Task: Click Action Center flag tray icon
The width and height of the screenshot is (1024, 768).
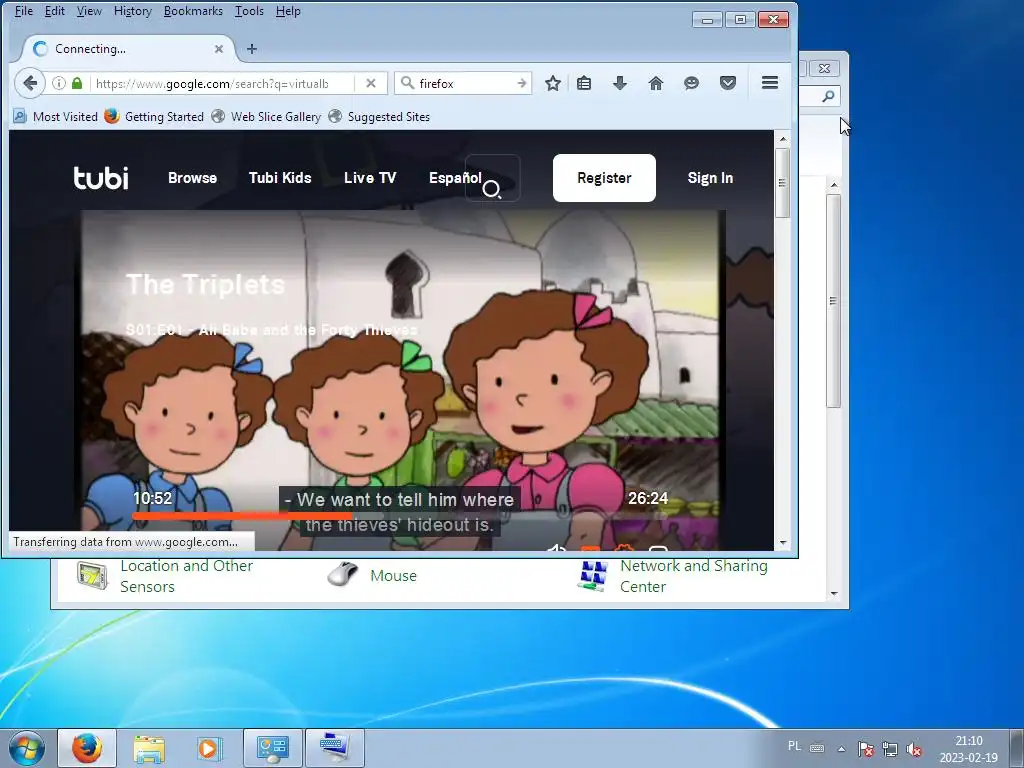Action: [866, 749]
